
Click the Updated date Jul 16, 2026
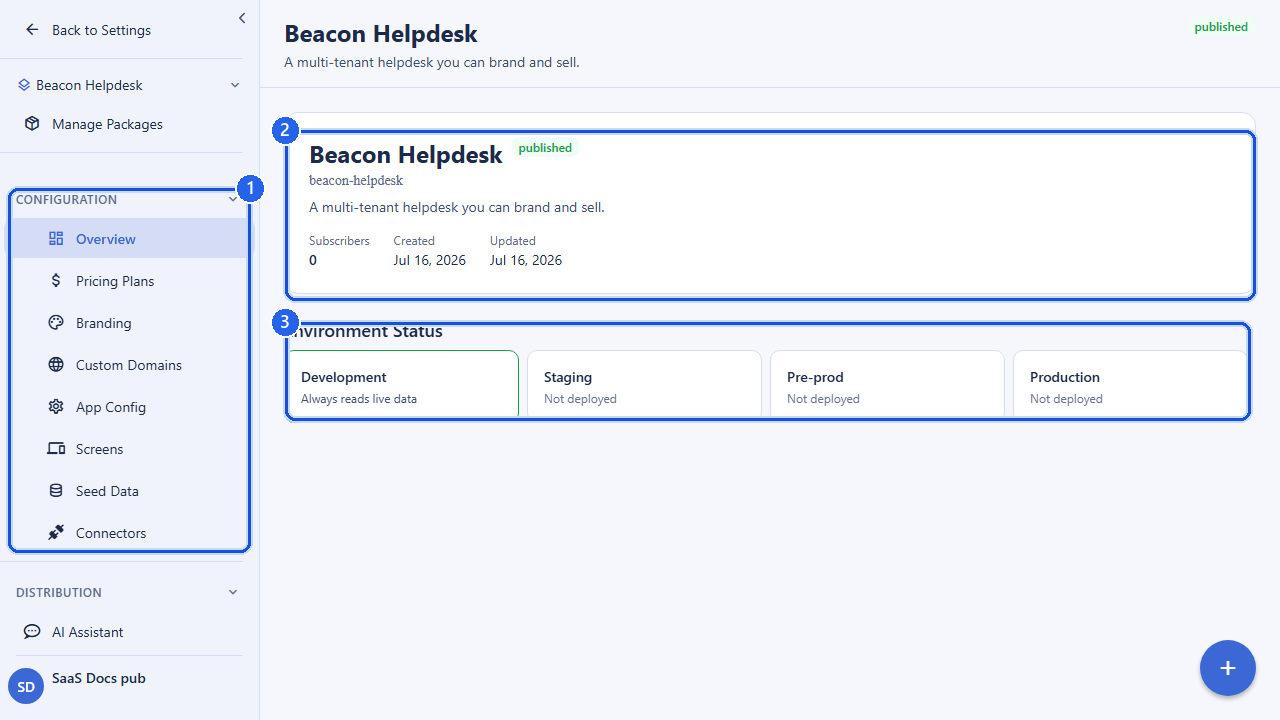[x=526, y=260]
